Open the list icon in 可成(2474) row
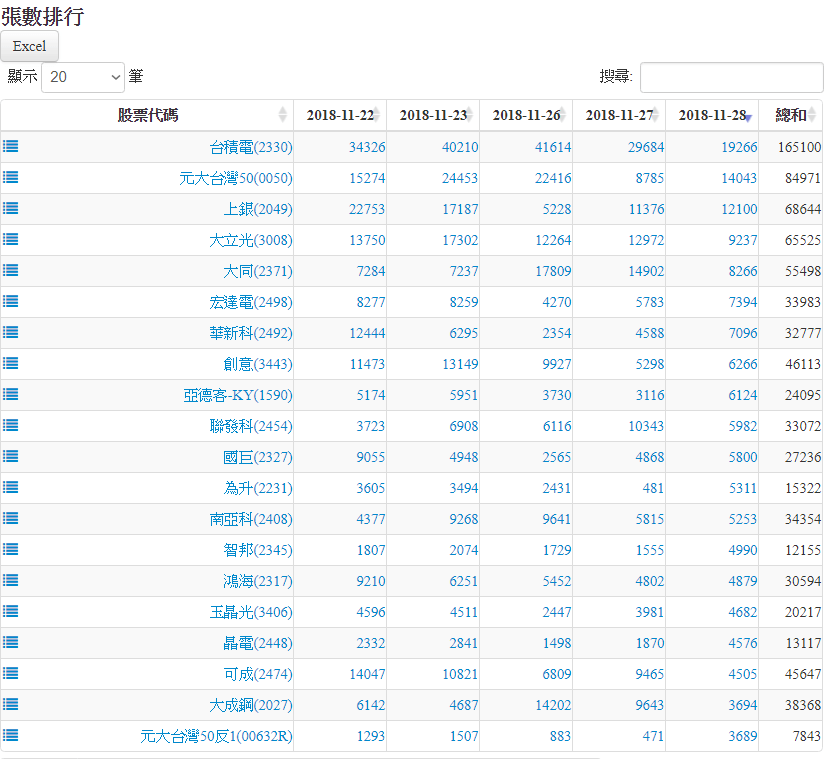 coord(10,673)
